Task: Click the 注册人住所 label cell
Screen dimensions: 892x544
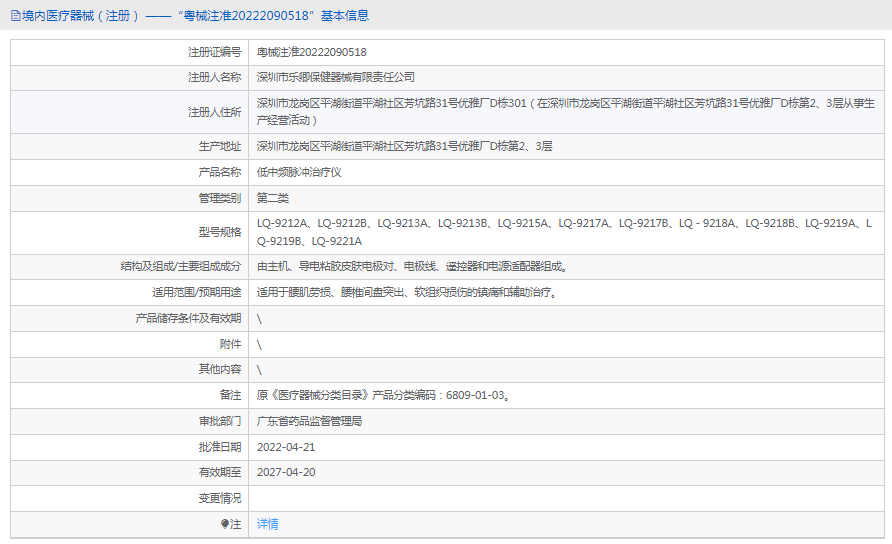Action: pos(130,112)
